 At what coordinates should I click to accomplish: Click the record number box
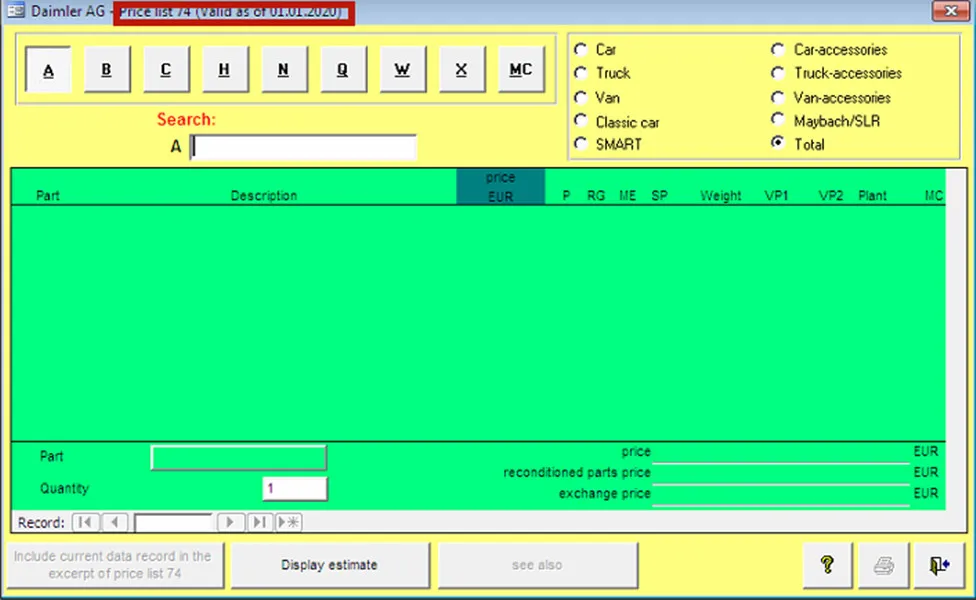pyautogui.click(x=173, y=522)
